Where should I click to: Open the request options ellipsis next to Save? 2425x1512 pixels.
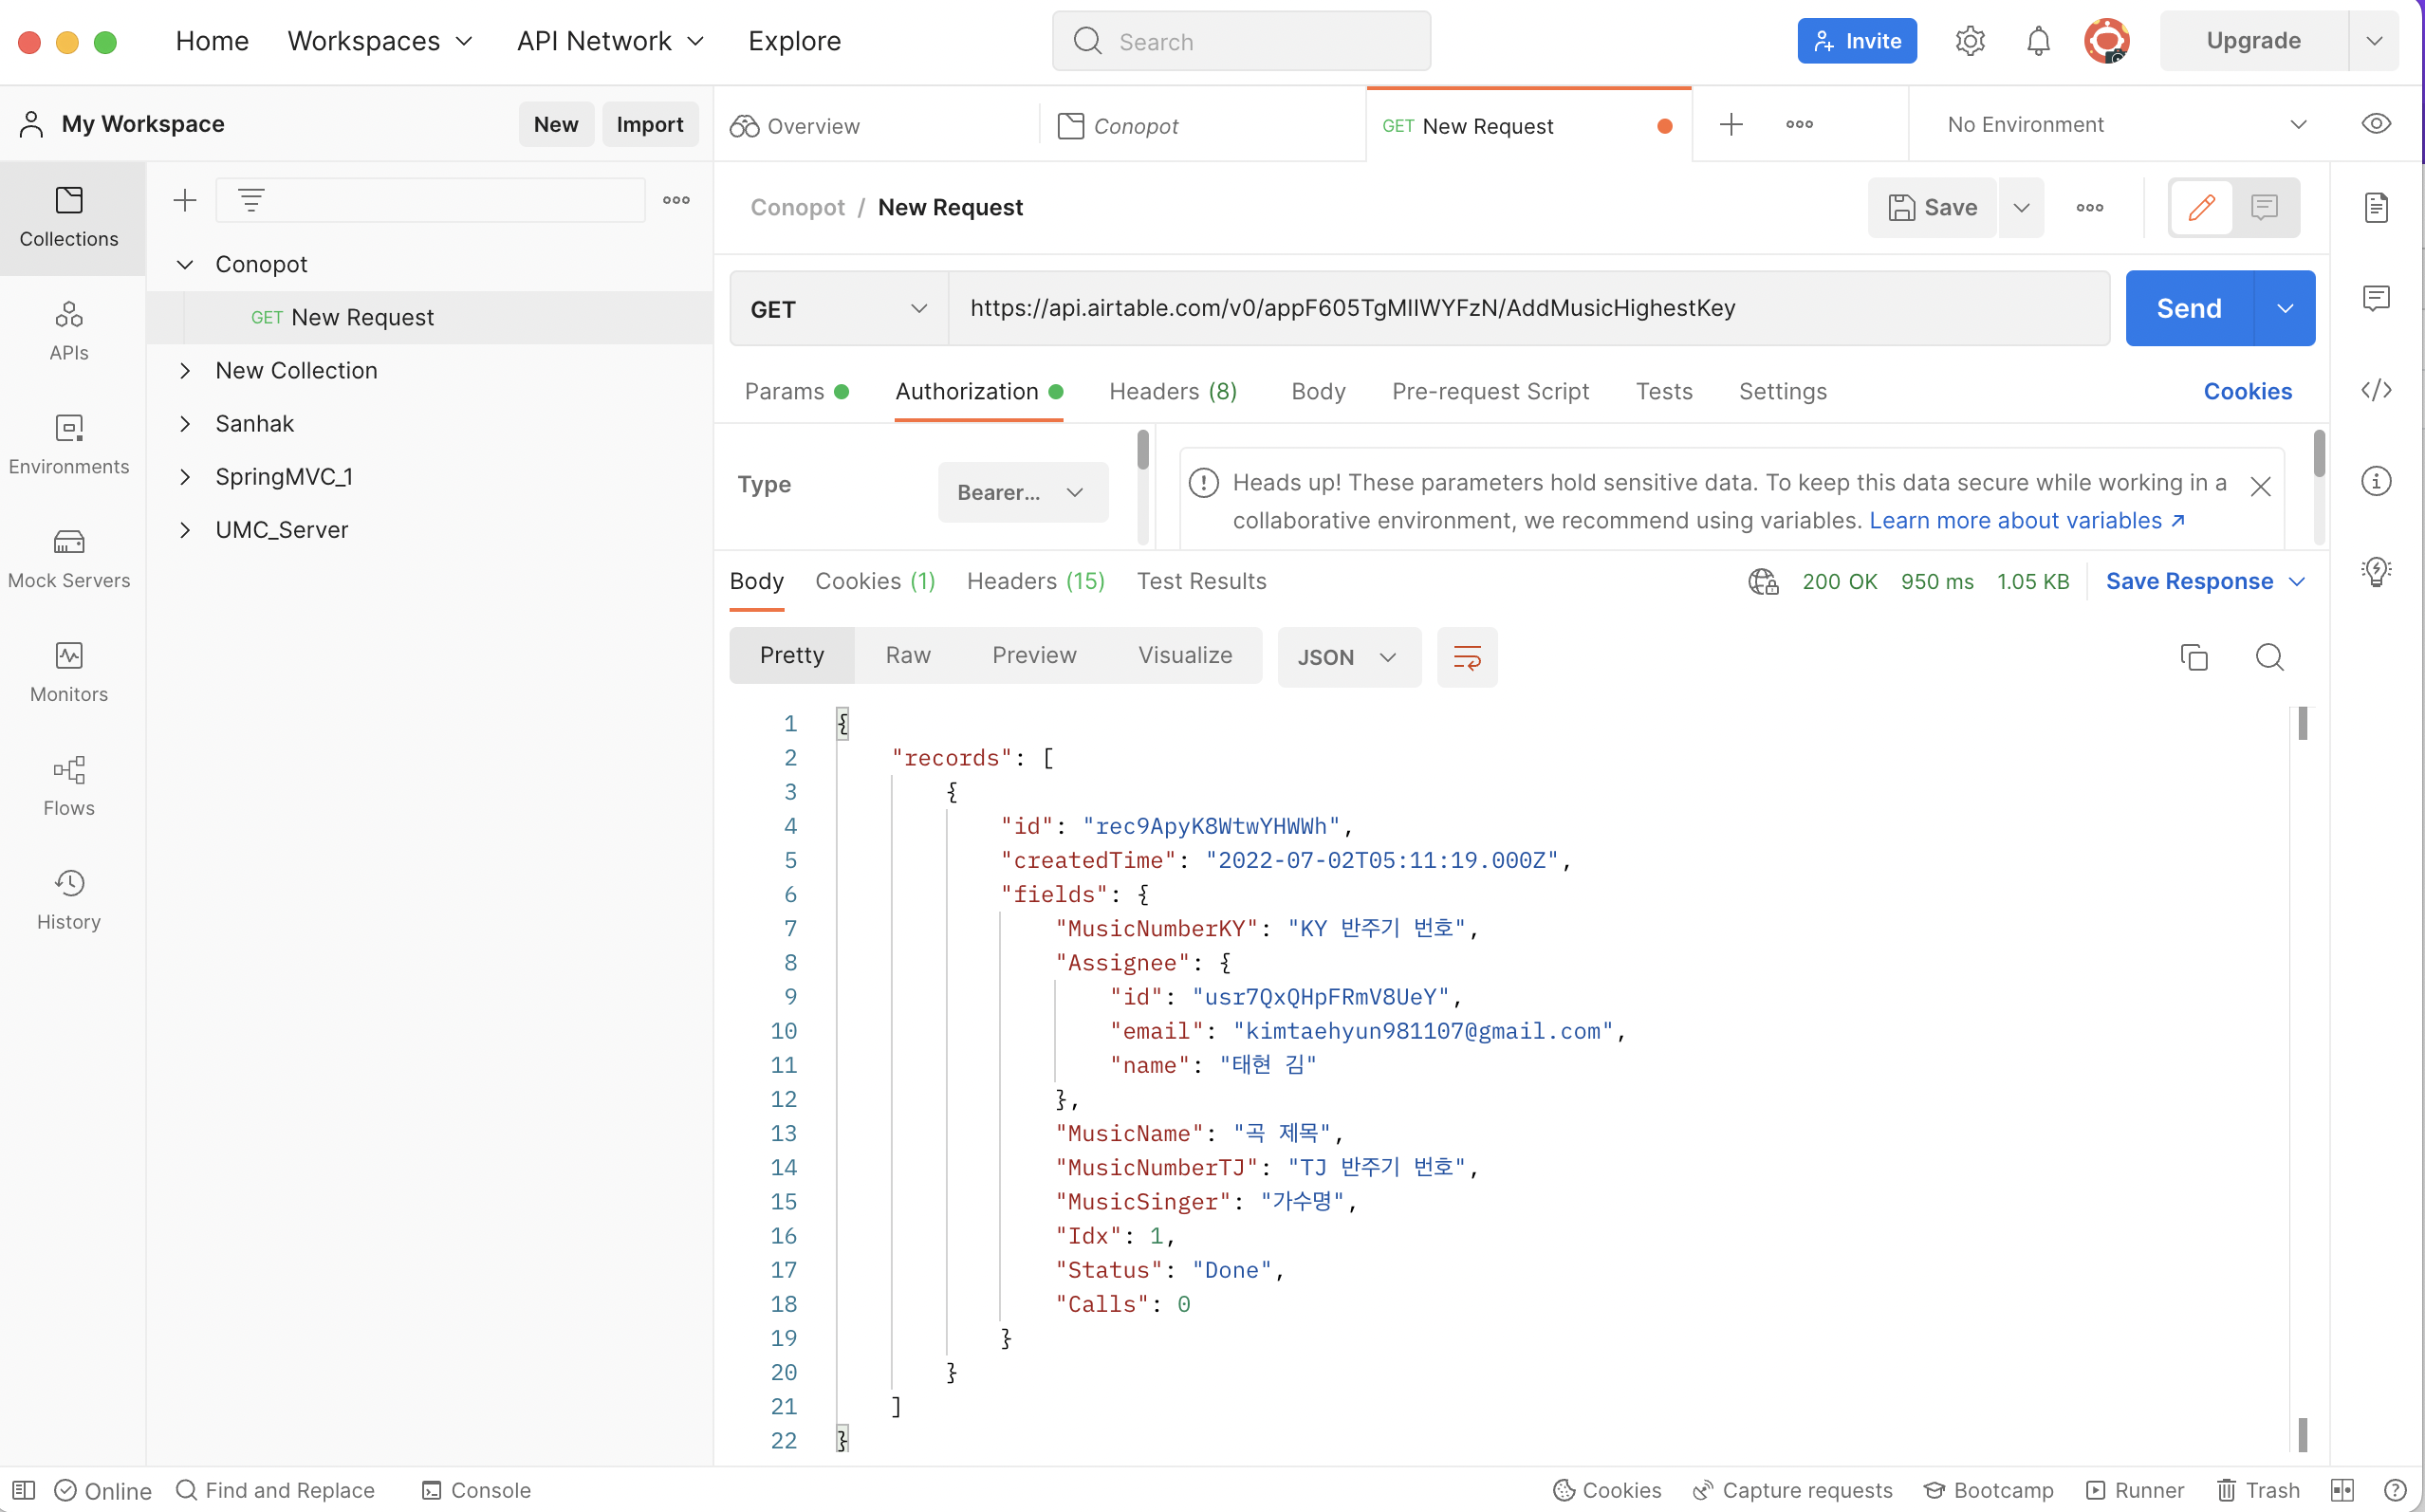pos(2089,208)
